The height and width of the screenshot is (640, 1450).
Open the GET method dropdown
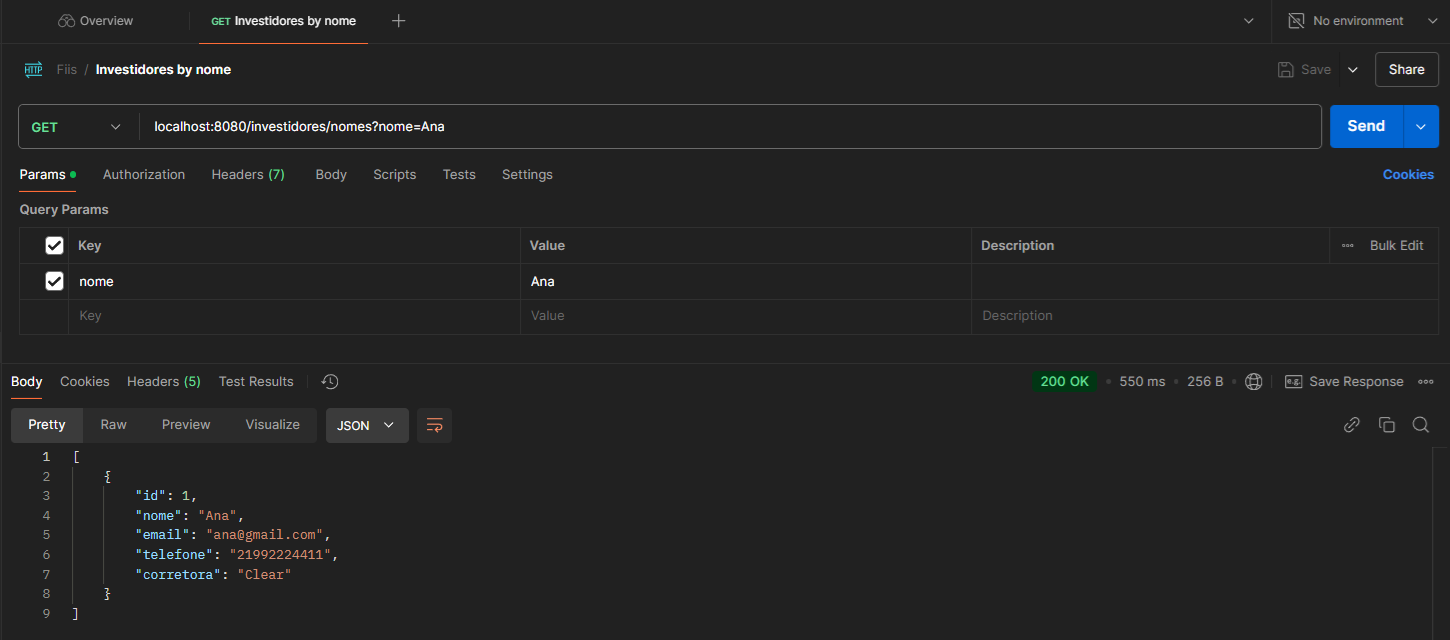(77, 127)
